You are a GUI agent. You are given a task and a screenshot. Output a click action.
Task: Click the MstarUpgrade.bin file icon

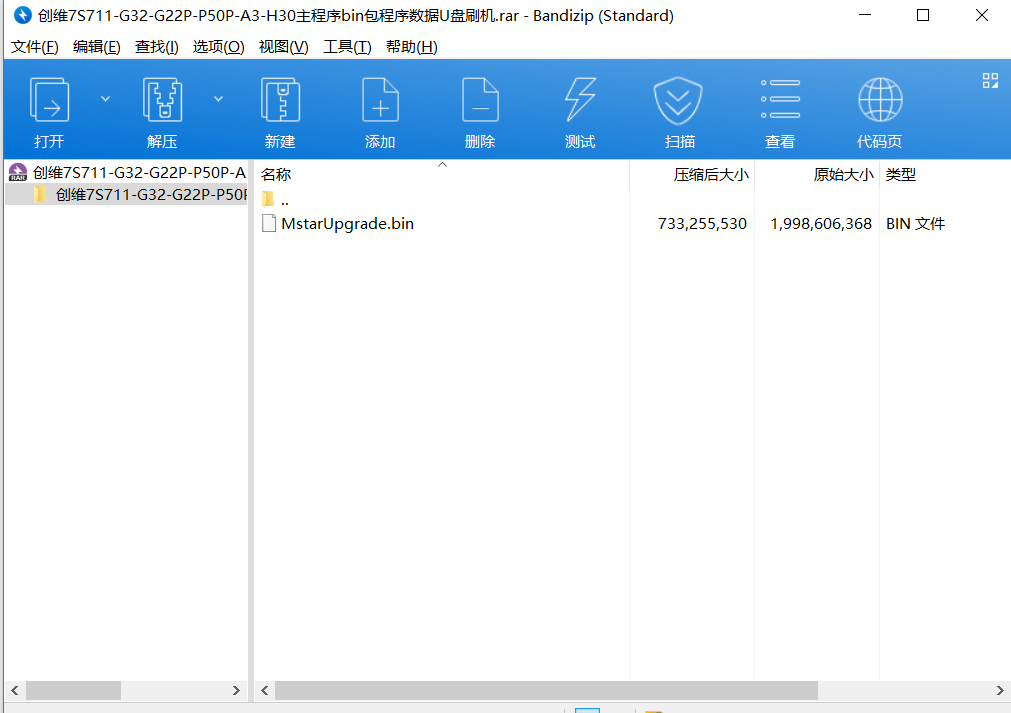269,224
